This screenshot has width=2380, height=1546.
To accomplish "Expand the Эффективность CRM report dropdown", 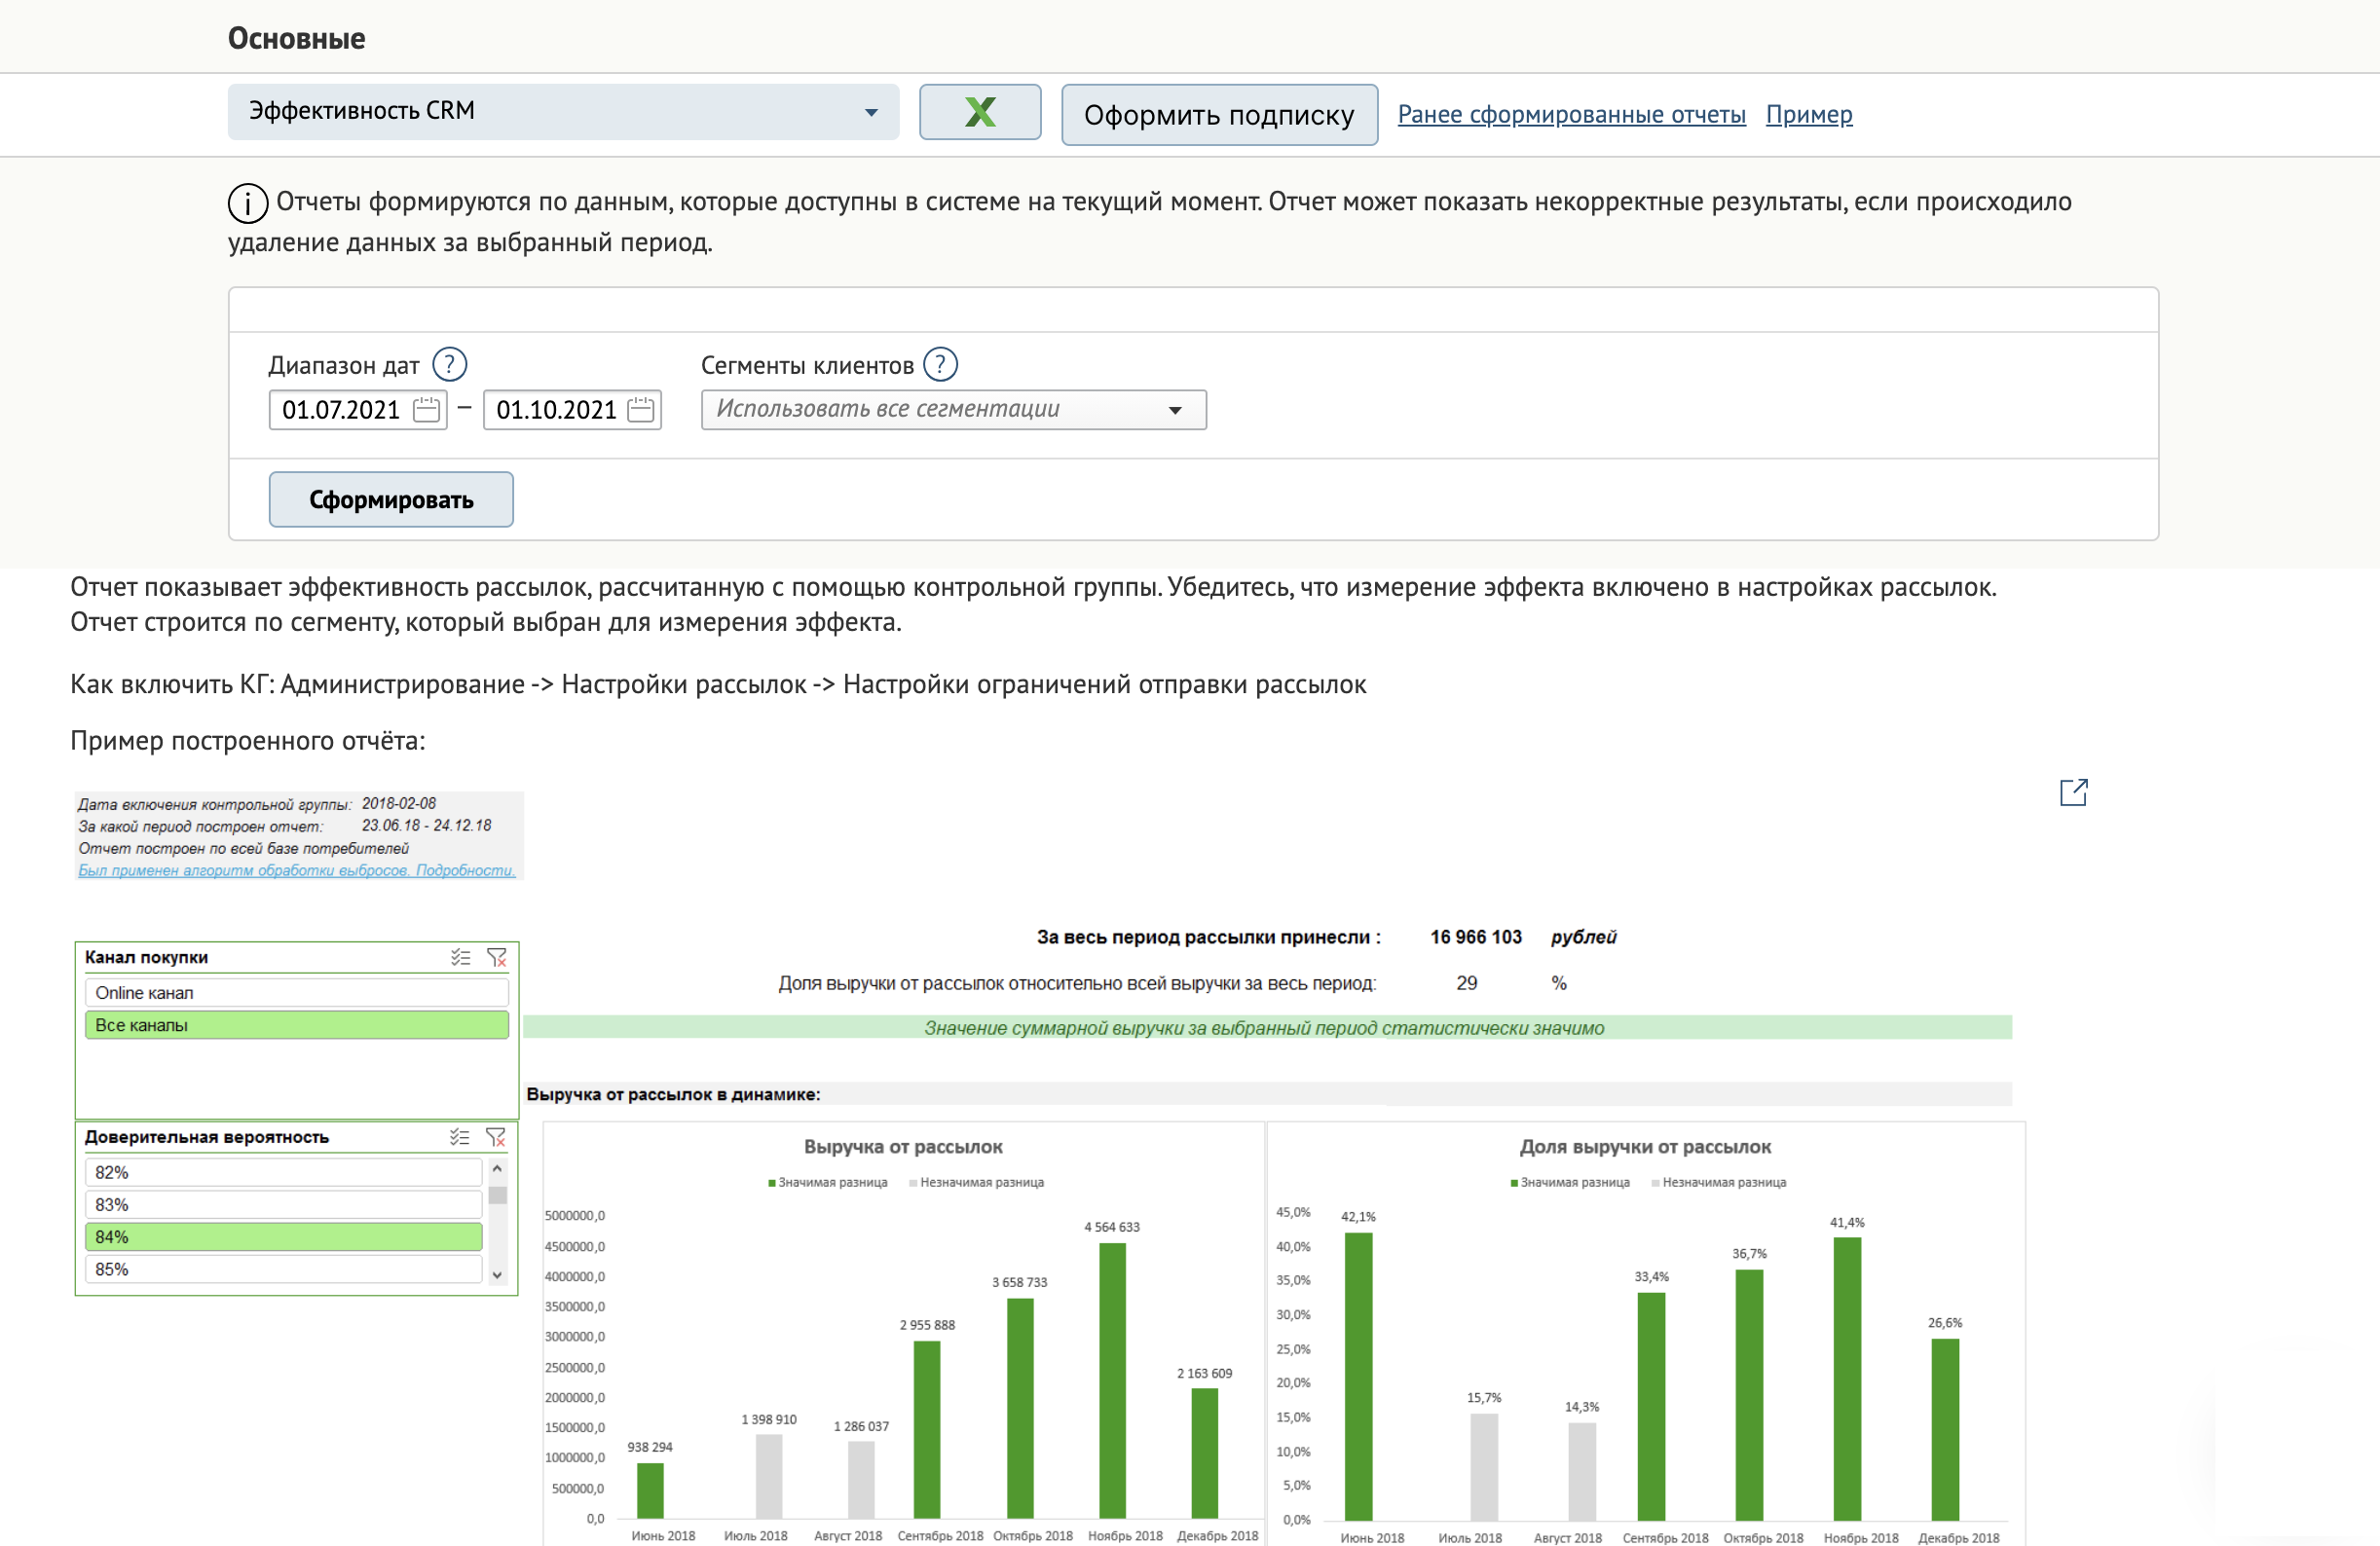I will (563, 112).
